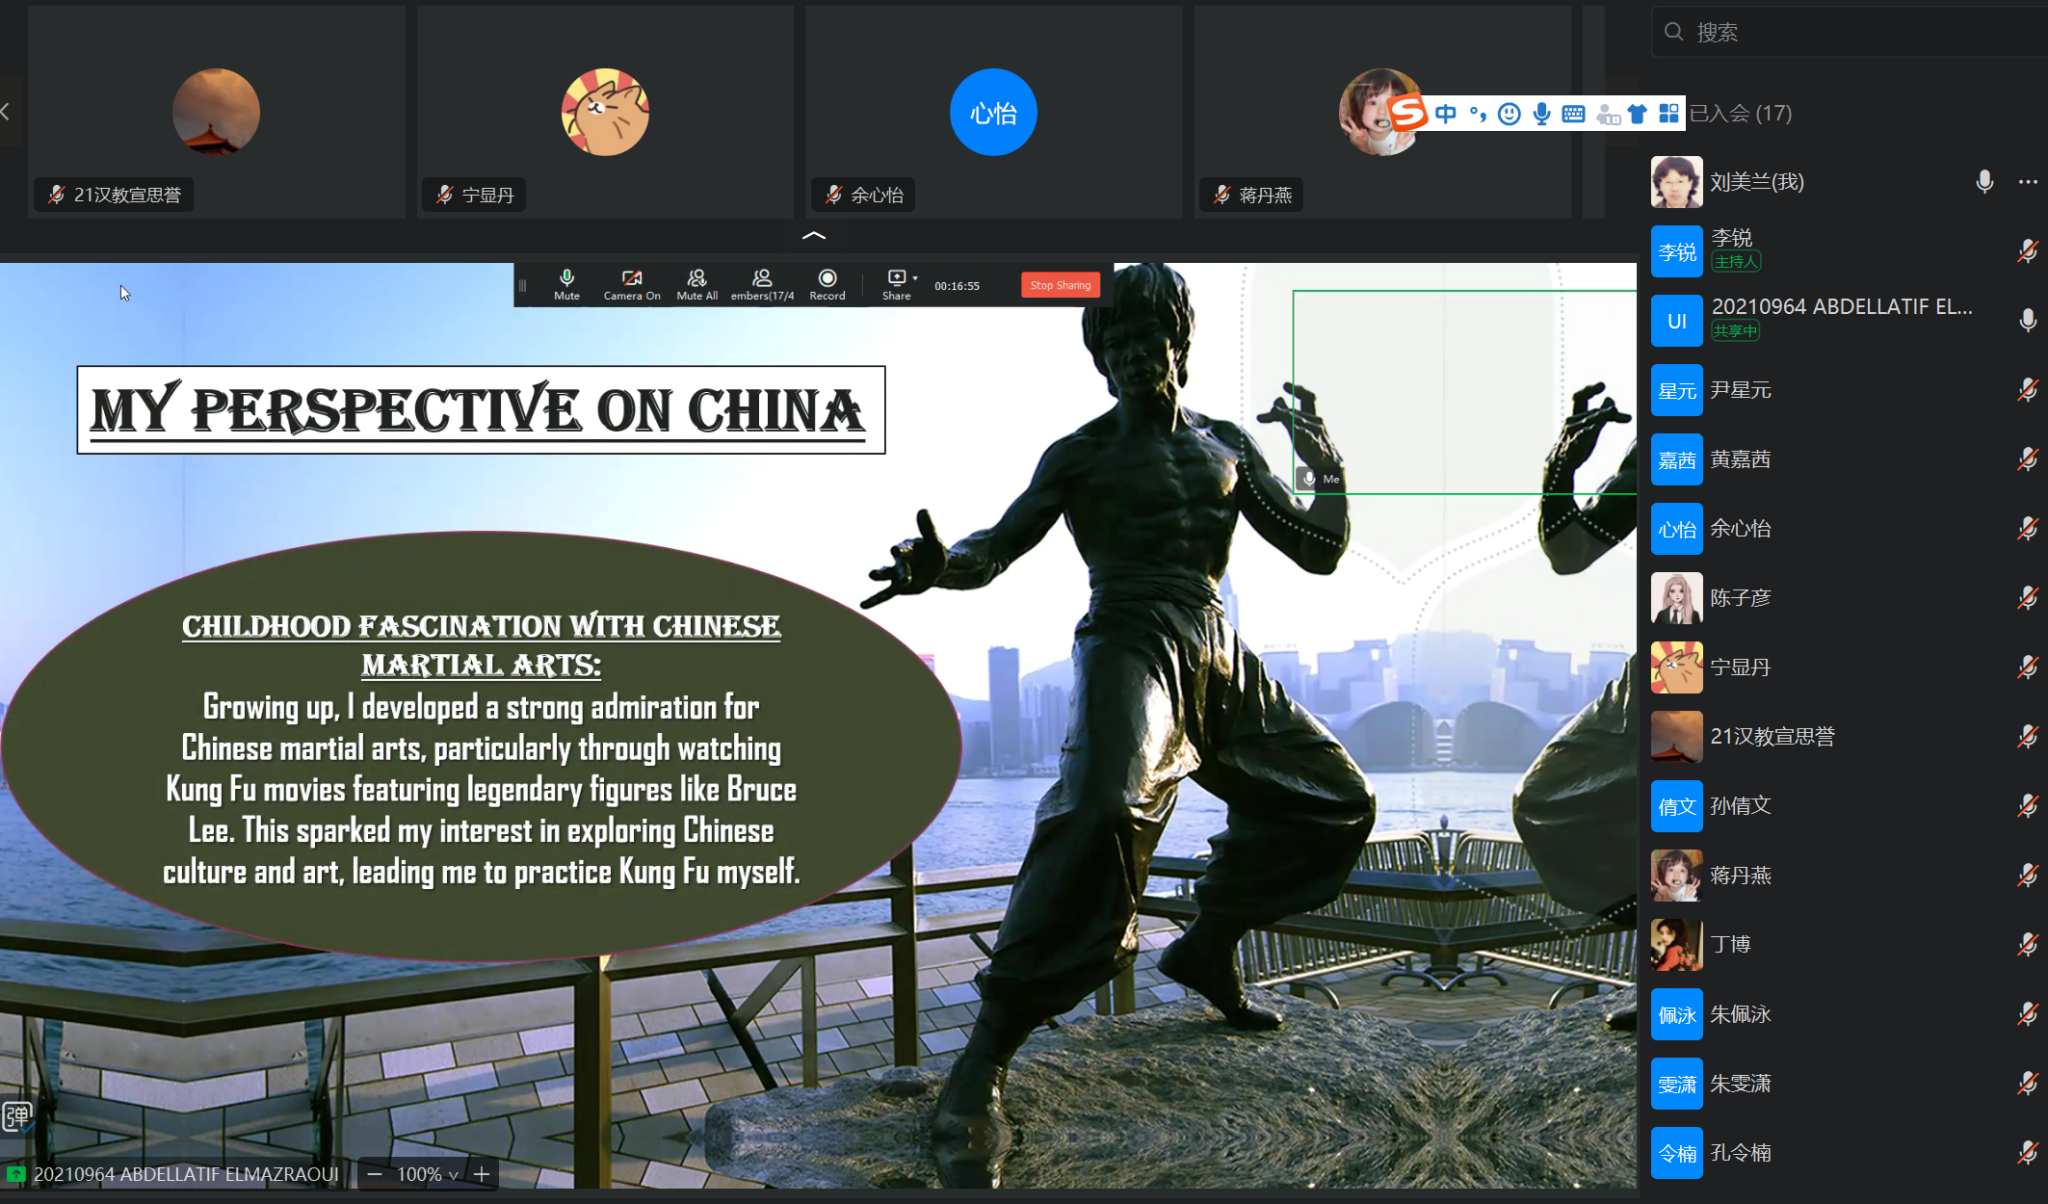Open zoom percentage dropdown showing 100%
The height and width of the screenshot is (1204, 2048).
[x=427, y=1174]
